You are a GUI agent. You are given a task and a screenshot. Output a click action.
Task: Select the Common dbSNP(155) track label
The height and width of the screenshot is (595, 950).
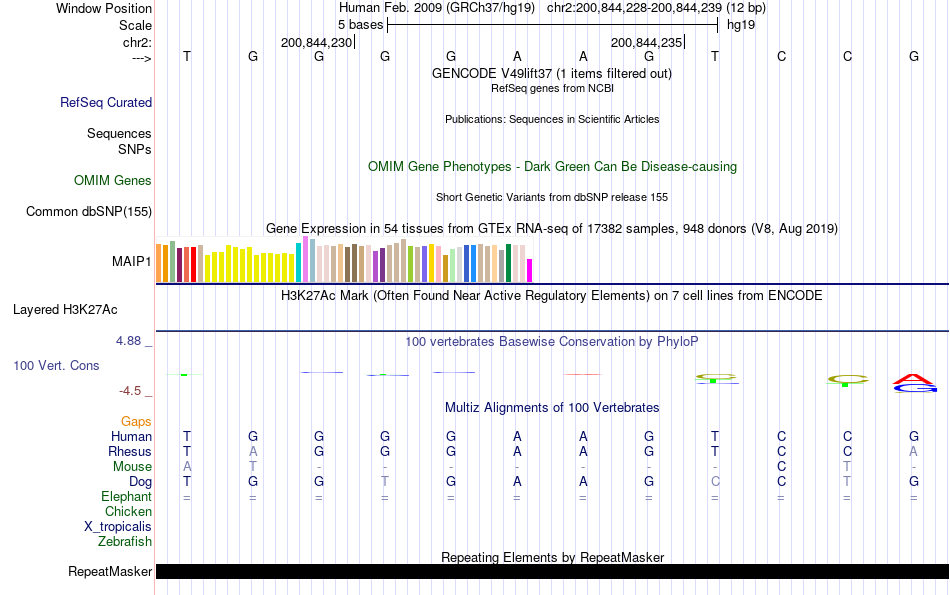(89, 211)
